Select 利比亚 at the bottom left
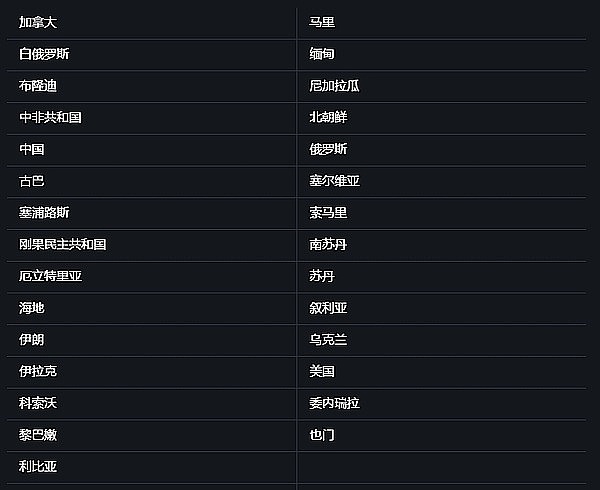The height and width of the screenshot is (490, 600). tap(39, 467)
